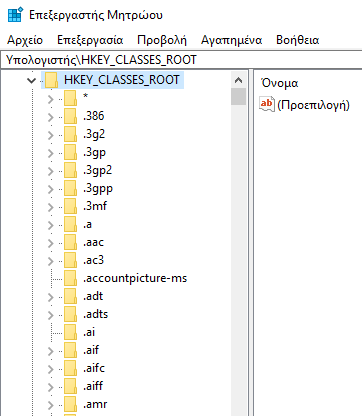Expand the .3gpp key
The width and height of the screenshot is (362, 416).
pos(50,189)
